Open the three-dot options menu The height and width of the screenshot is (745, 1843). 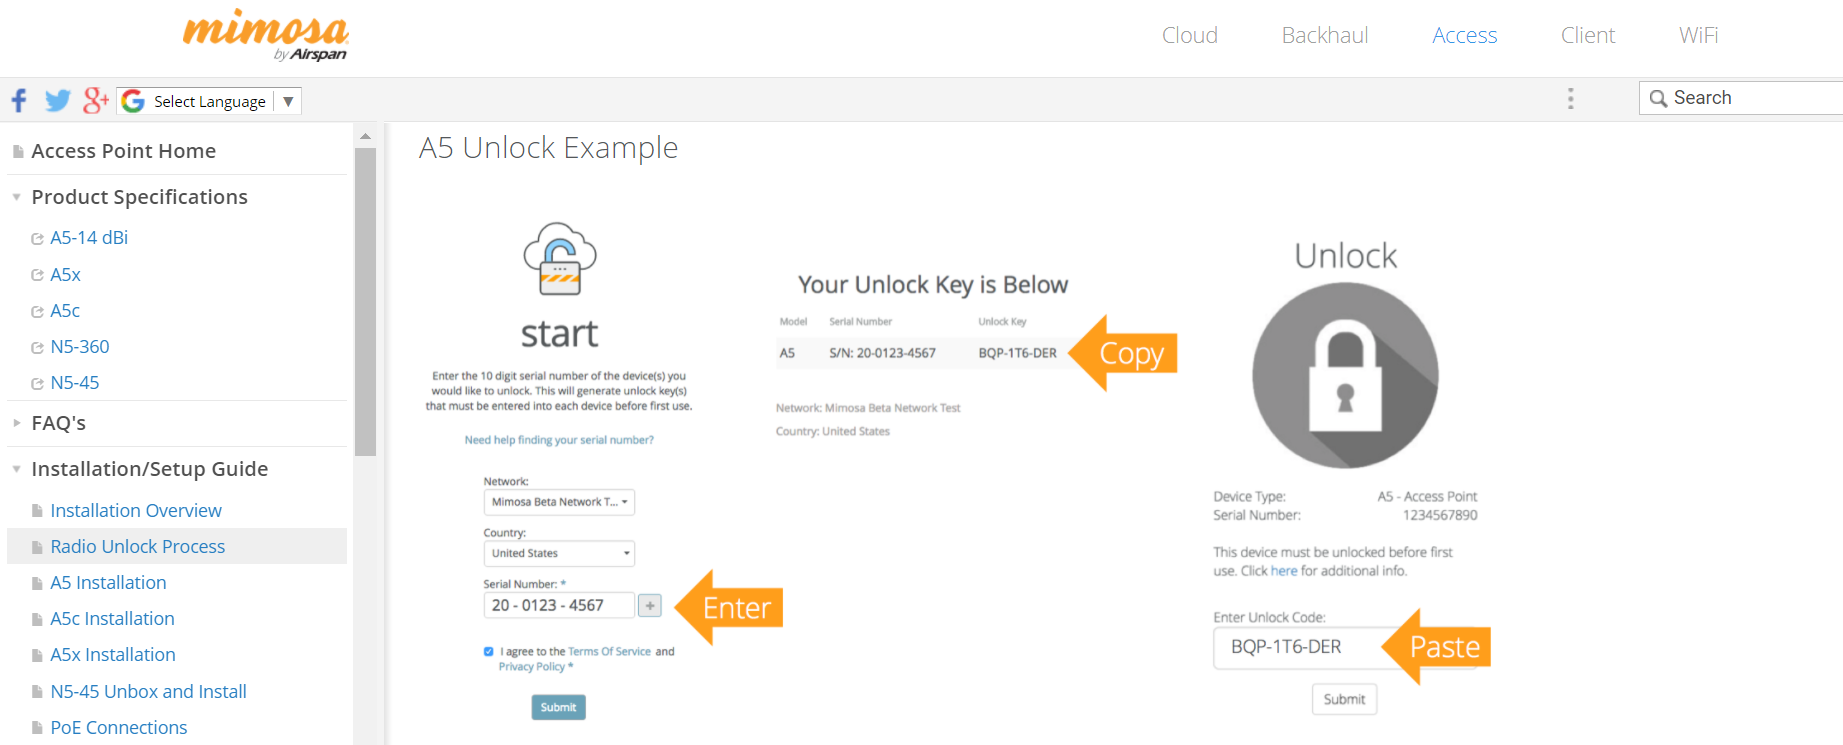[x=1570, y=98]
